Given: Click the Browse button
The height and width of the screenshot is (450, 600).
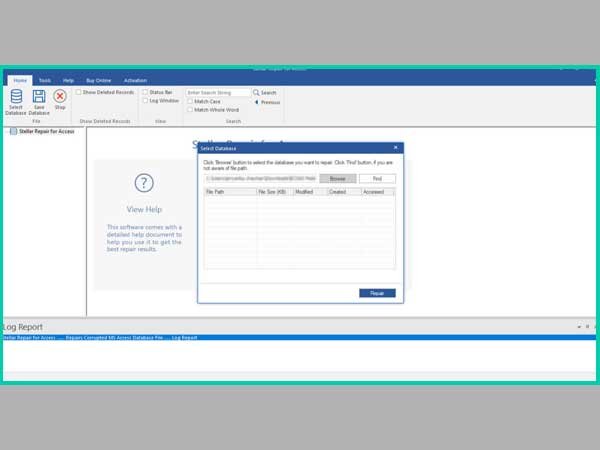Looking at the screenshot, I should [338, 179].
